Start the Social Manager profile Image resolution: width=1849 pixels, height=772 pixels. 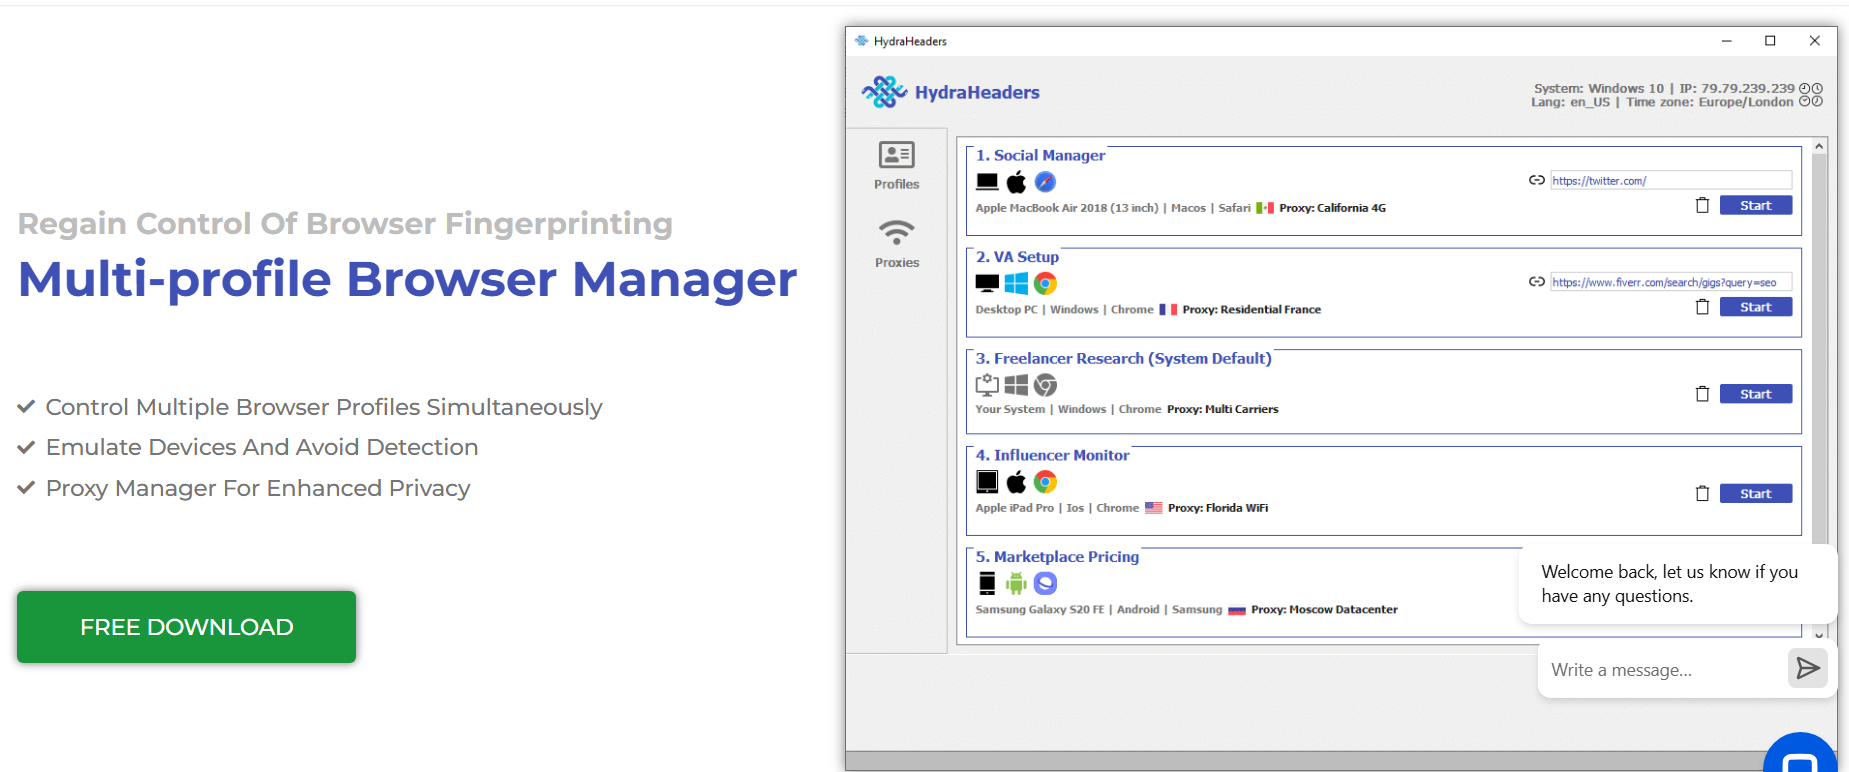pos(1755,205)
